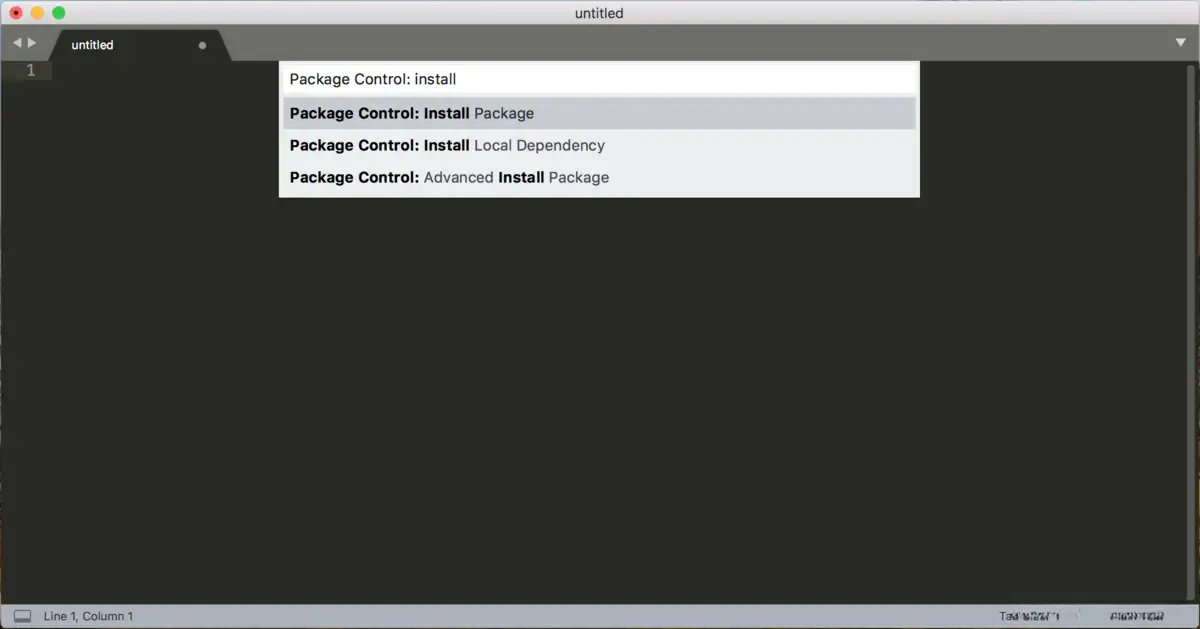1200x629 pixels.
Task: Click the untitled window title text
Action: [599, 13]
